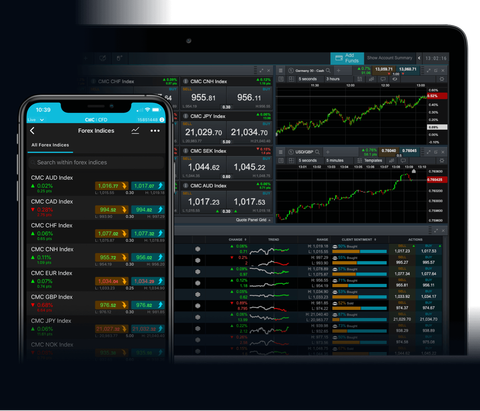Click Show Account Summary

coord(389,58)
